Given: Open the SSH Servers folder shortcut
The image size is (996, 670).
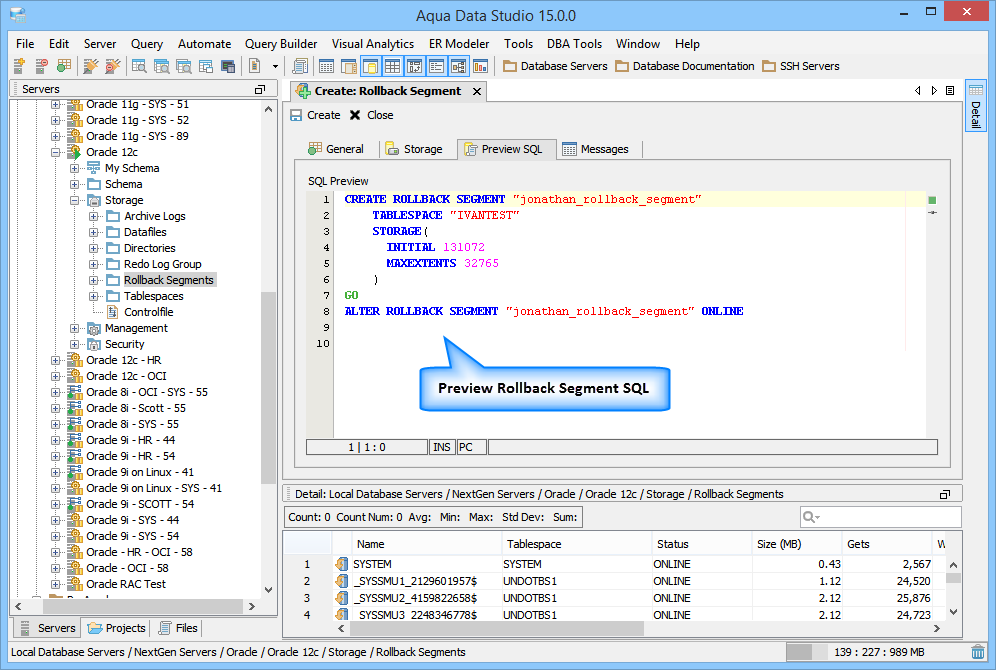Looking at the screenshot, I should [800, 66].
